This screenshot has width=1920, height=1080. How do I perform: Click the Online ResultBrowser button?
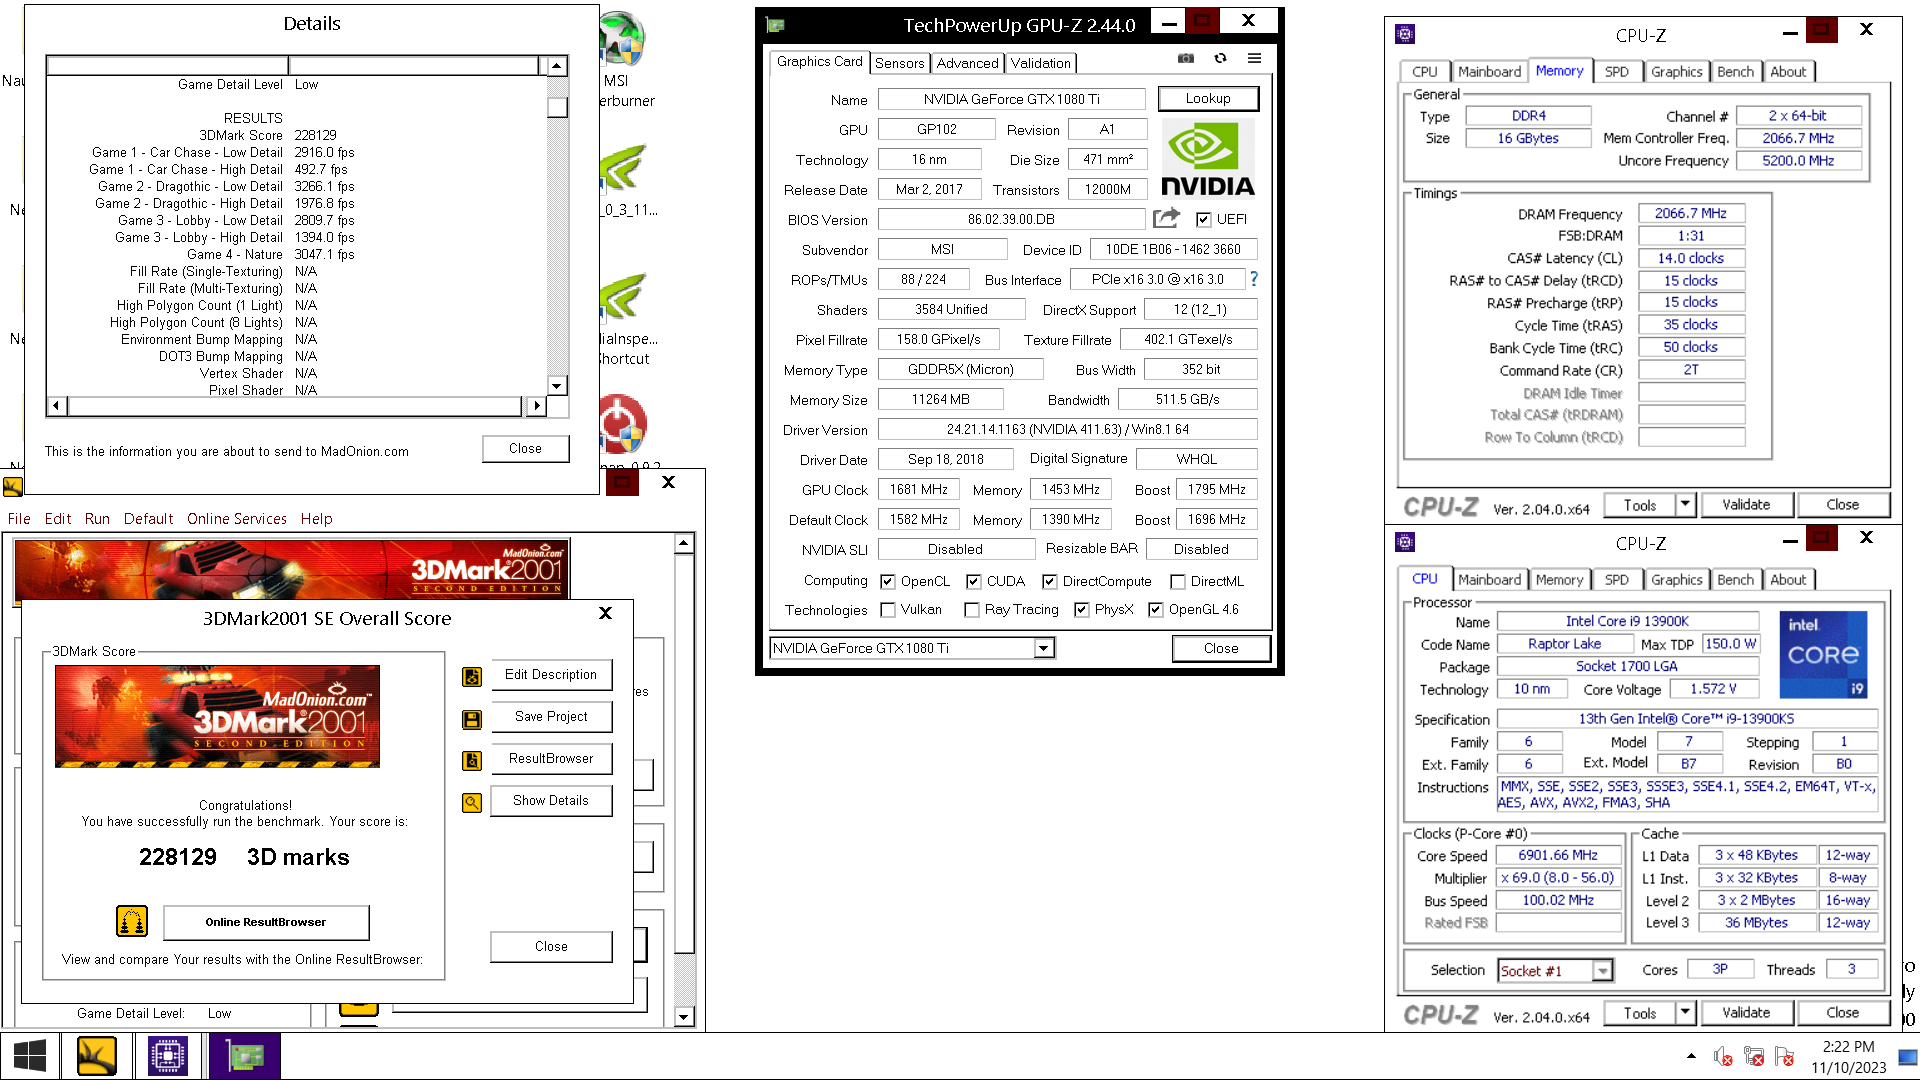(x=266, y=922)
